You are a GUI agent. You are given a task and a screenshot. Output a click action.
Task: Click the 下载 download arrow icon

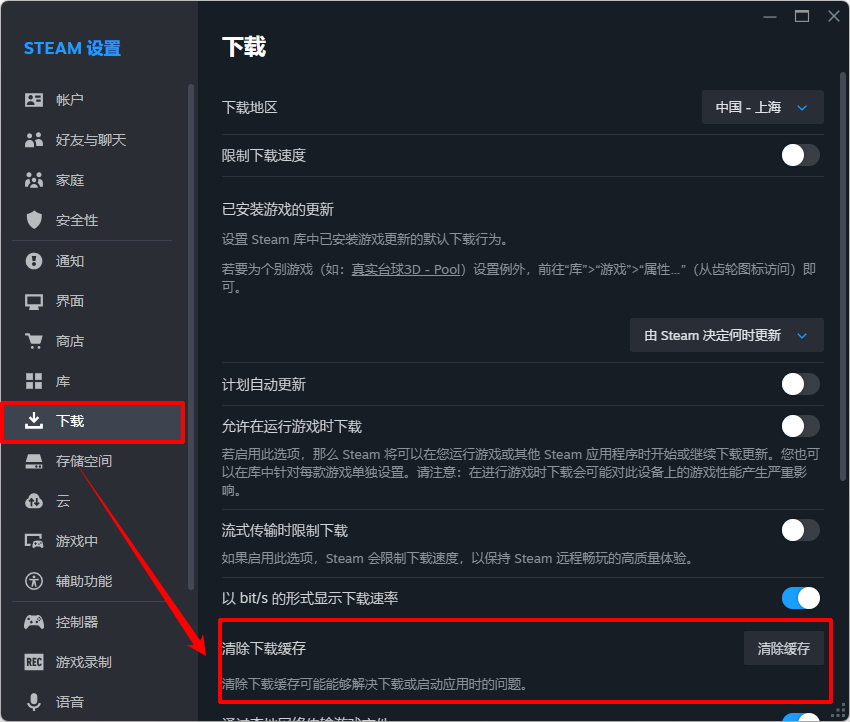click(34, 421)
